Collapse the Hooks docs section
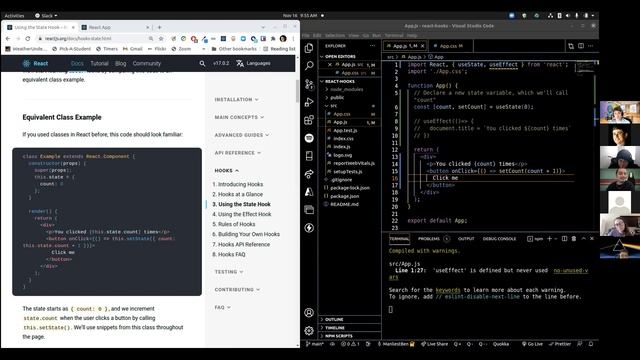Image resolution: width=640 pixels, height=360 pixels. (x=227, y=171)
